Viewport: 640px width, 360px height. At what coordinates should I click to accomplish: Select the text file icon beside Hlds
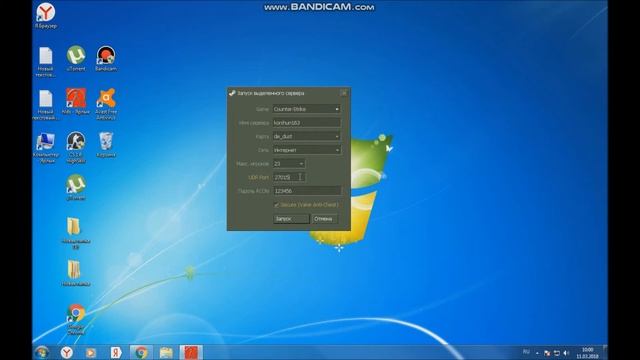click(45, 104)
